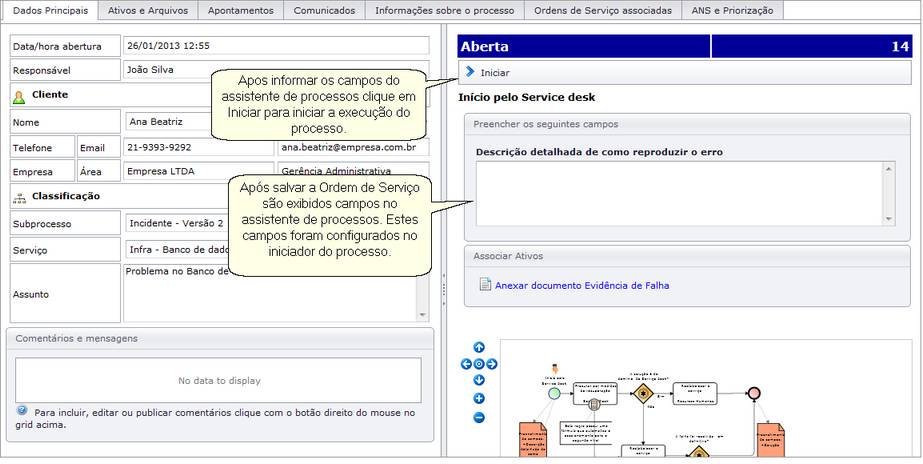Click the Área field Gerência Administrativa
This screenshot has width=923, height=464.
click(x=353, y=171)
